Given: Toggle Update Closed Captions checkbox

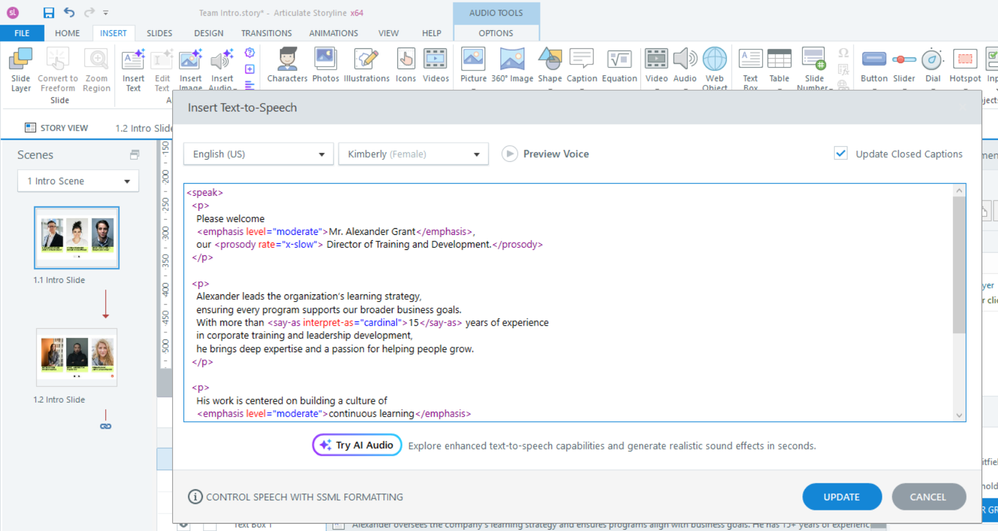Looking at the screenshot, I should tap(841, 154).
